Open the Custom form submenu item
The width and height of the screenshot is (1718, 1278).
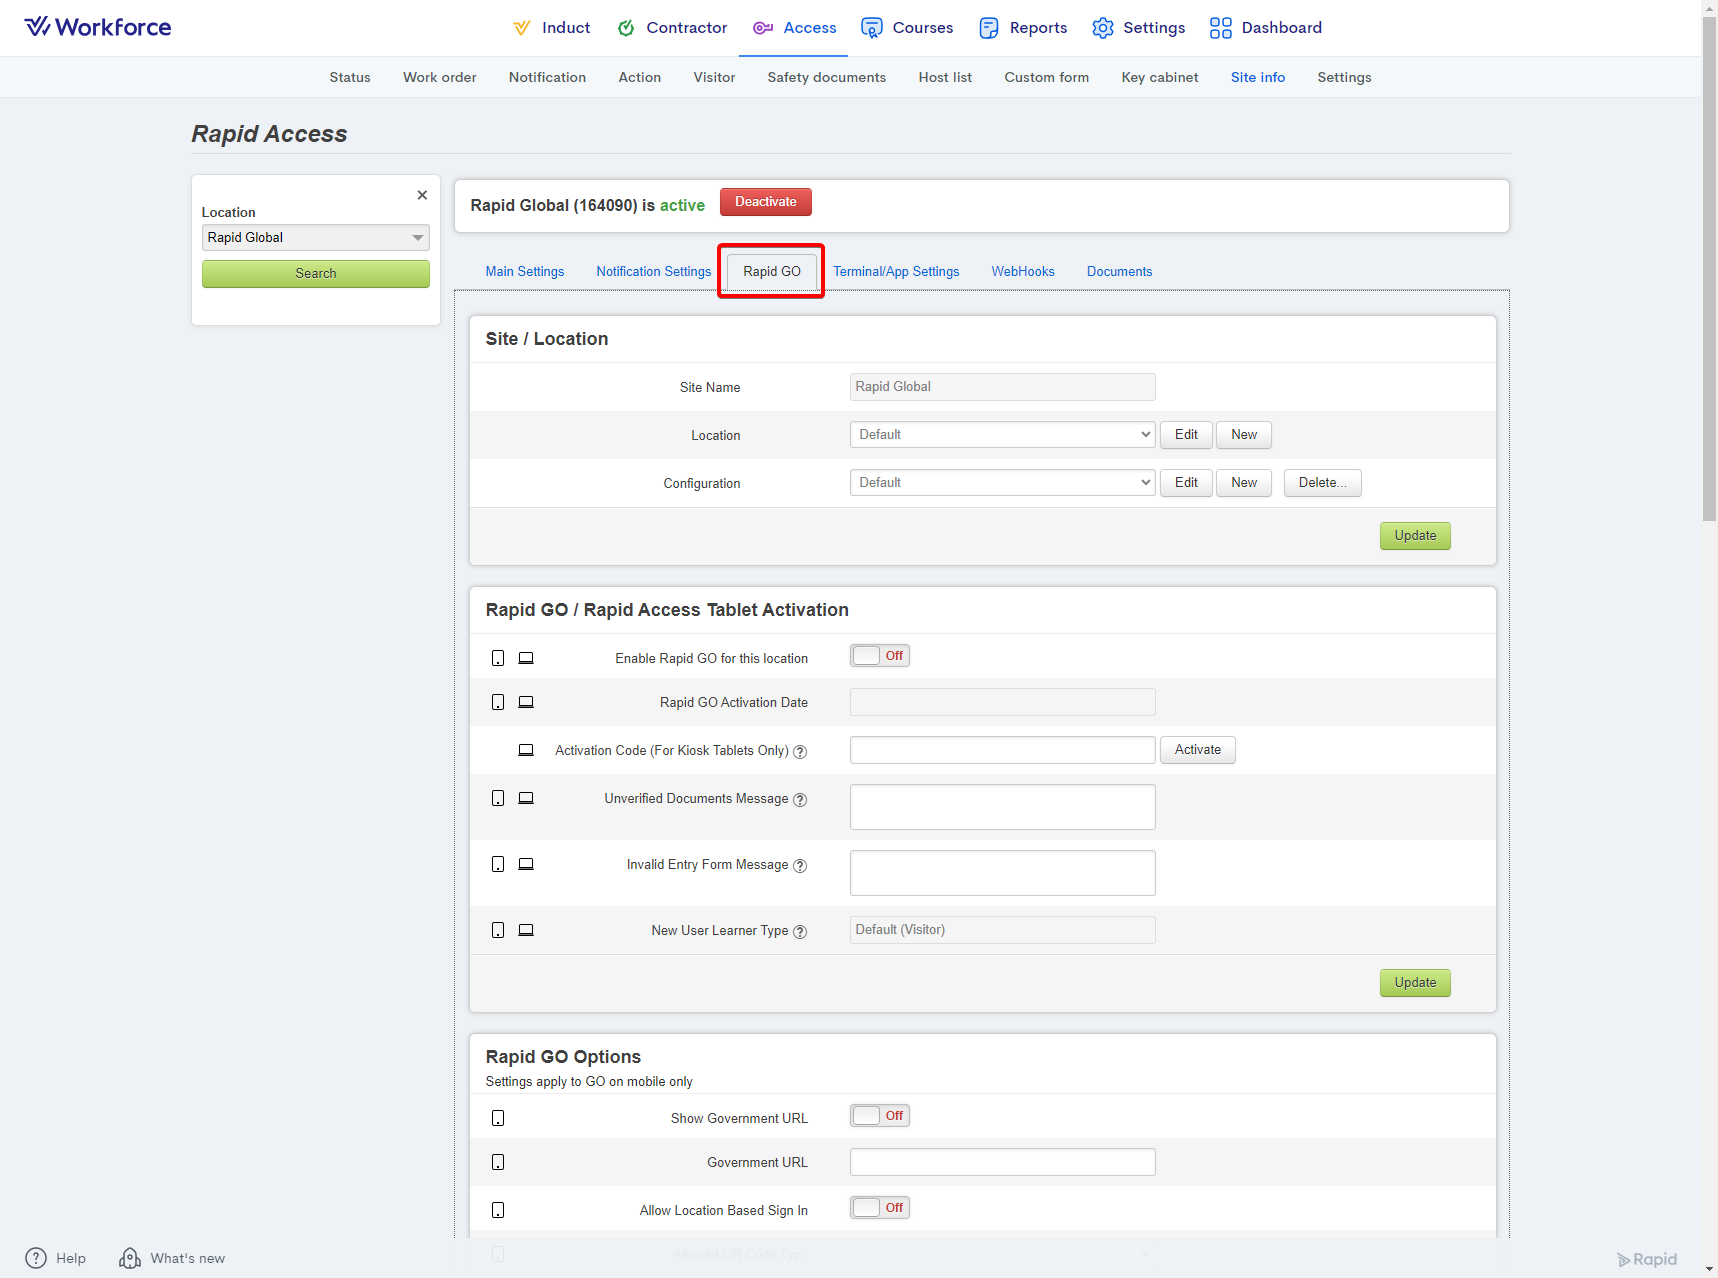(1047, 77)
